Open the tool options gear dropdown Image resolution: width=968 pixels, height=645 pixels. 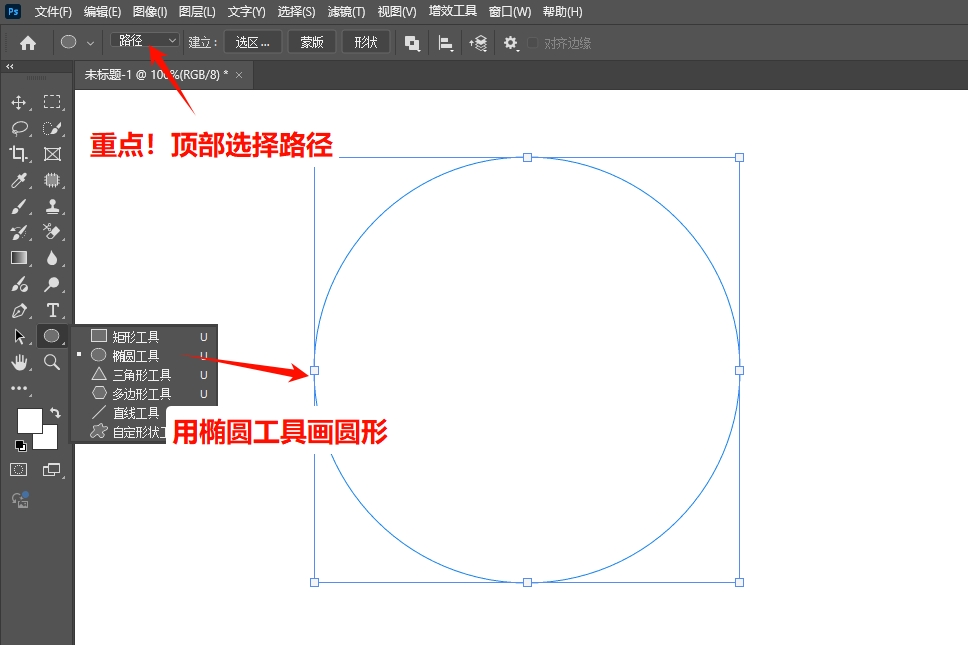pos(509,42)
